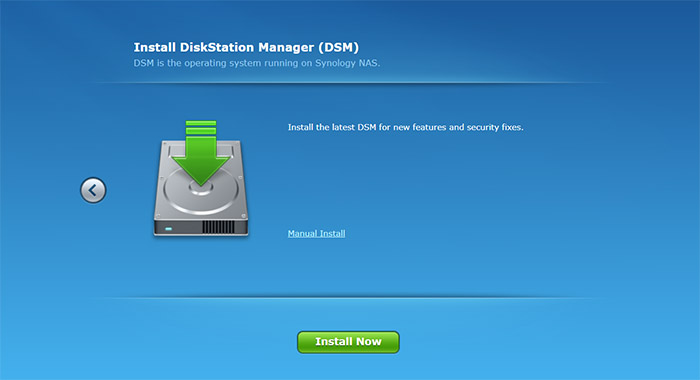Click the blue LED light on the hard drive
This screenshot has height=380, width=700.
[x=168, y=229]
